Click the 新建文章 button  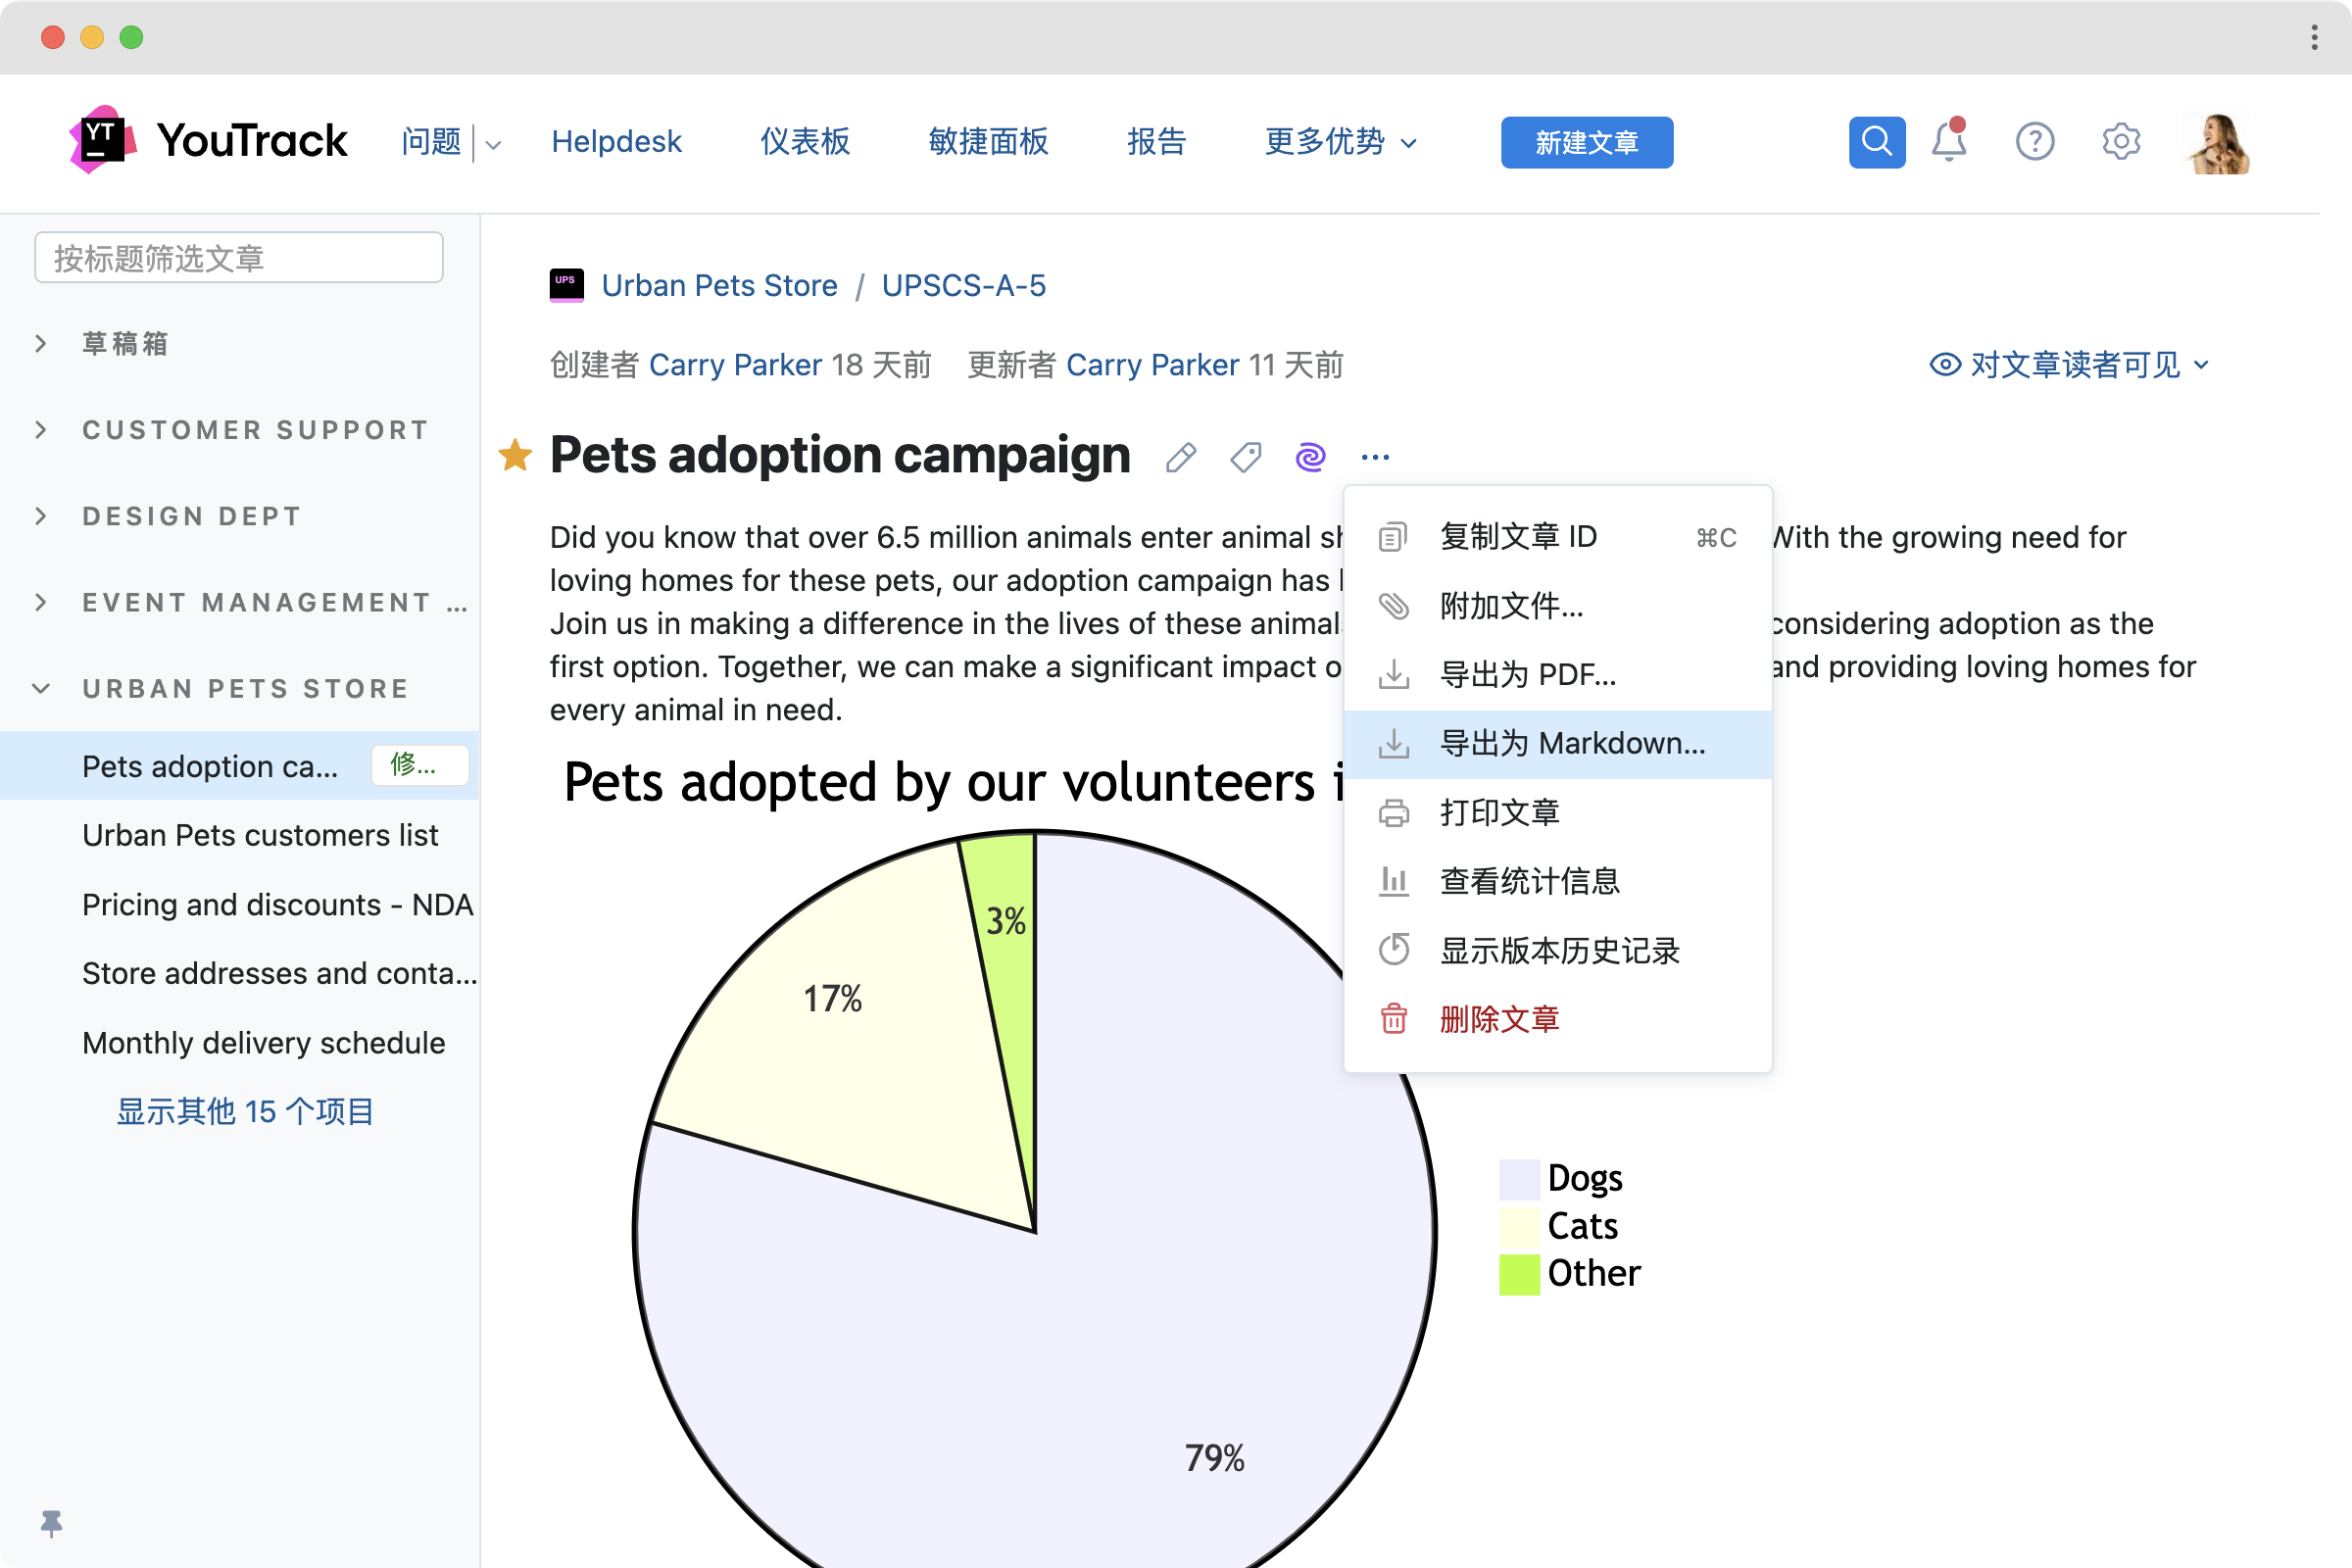coord(1586,142)
